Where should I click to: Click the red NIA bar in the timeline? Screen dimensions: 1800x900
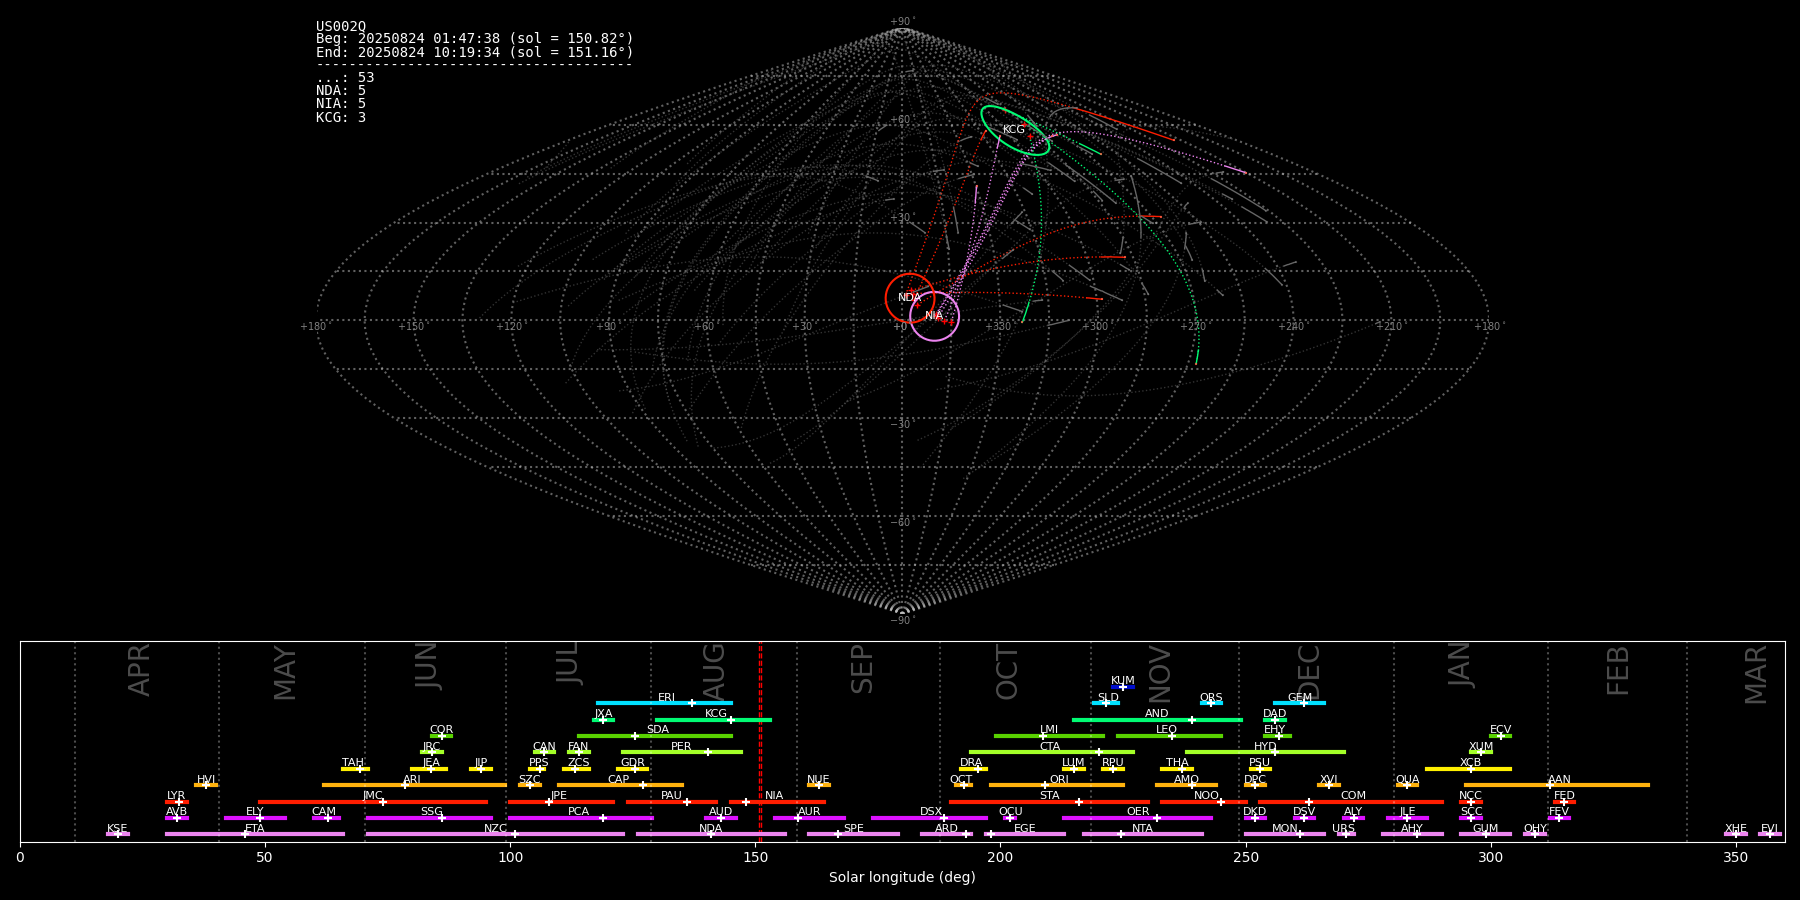777,802
